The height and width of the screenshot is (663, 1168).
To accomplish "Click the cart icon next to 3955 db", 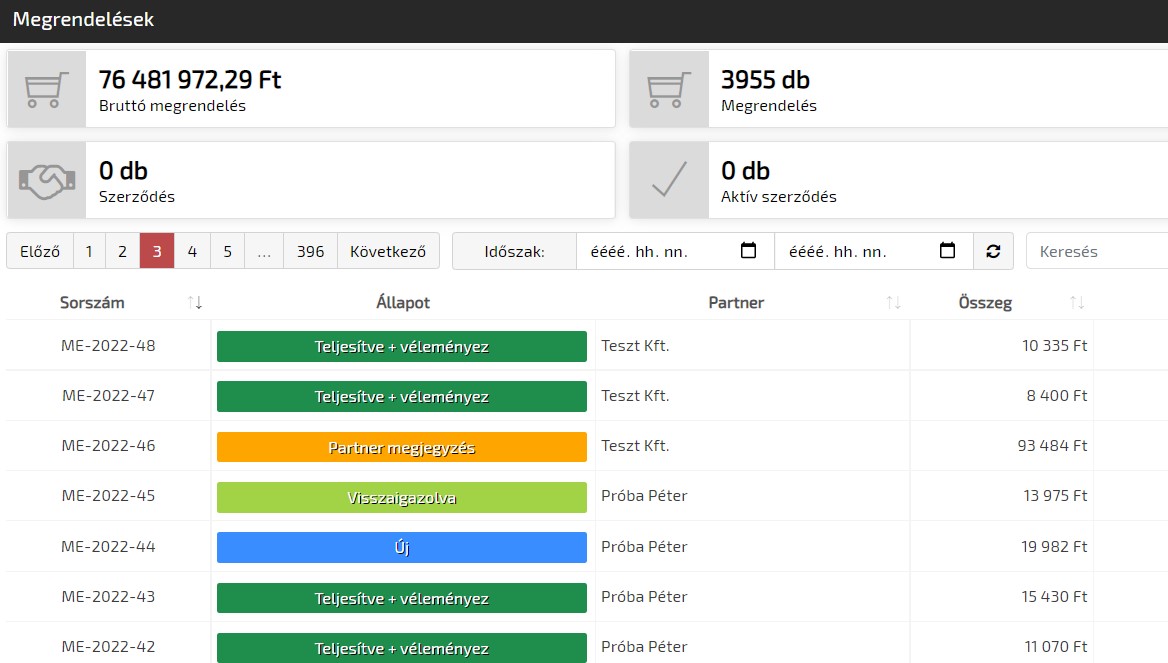I will [668, 89].
